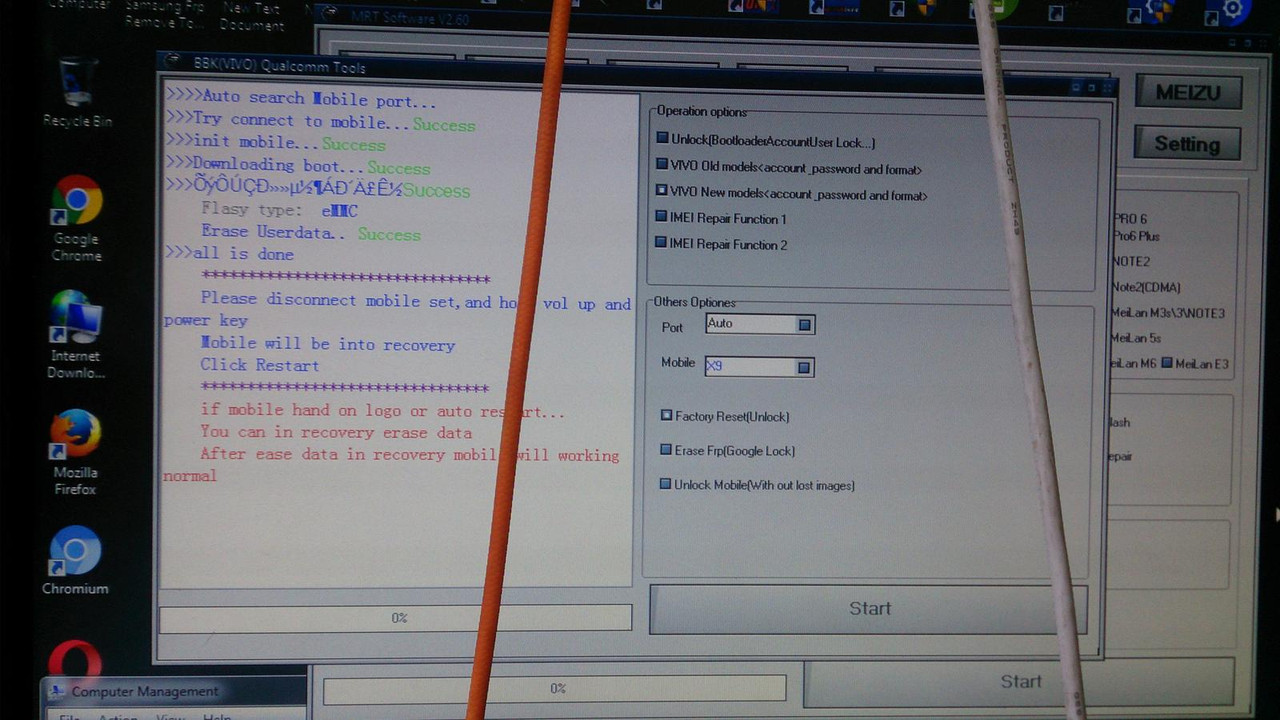Check Unlock Mobile(With out lost images)
This screenshot has width=1280, height=720.
(x=665, y=484)
